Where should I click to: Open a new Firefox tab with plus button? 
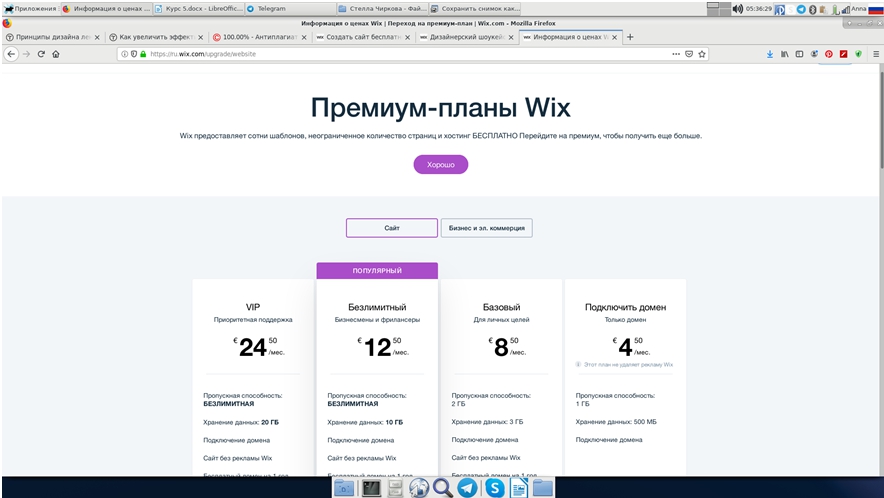(x=630, y=37)
